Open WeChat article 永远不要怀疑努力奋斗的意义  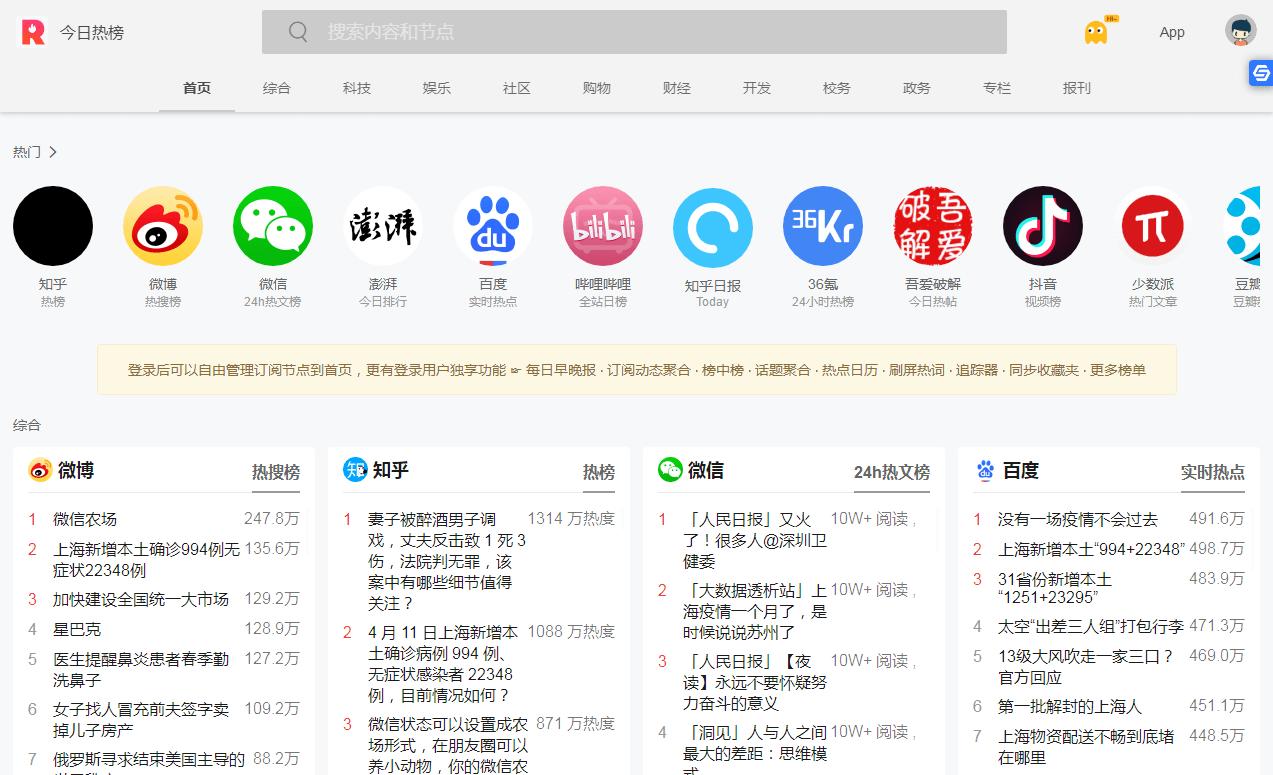pos(755,682)
